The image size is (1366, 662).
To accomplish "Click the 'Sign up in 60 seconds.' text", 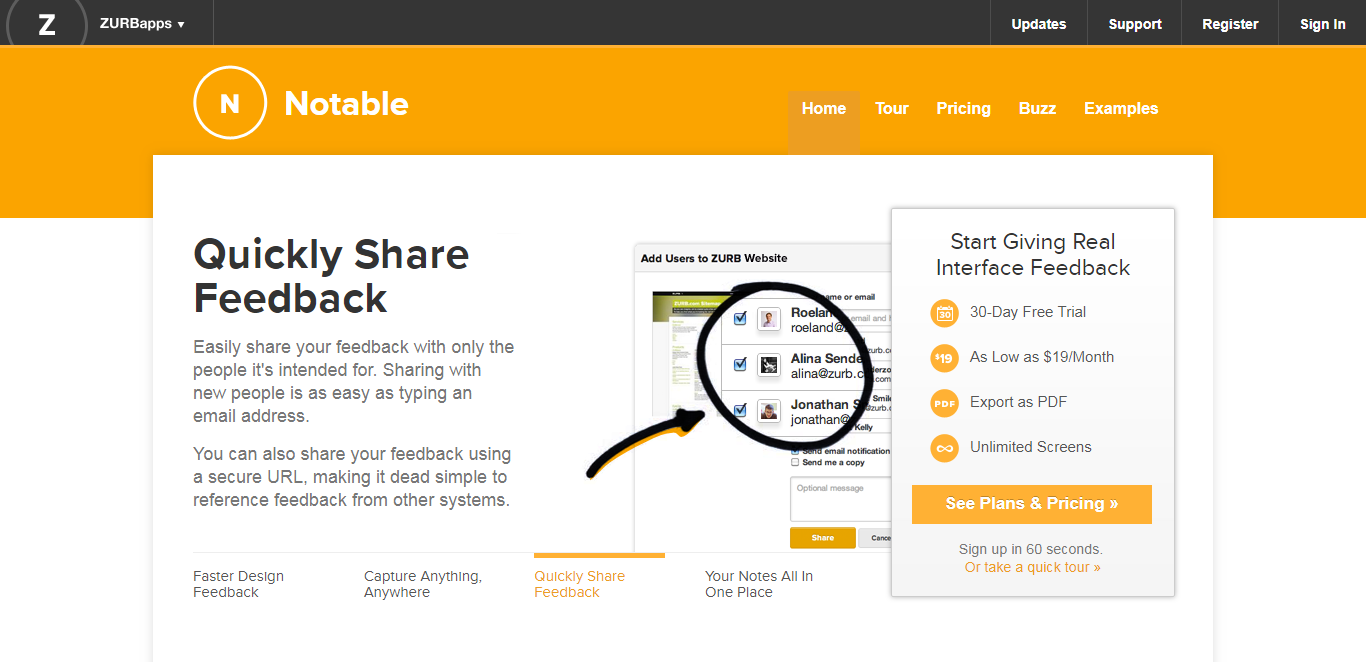I will click(x=1030, y=549).
